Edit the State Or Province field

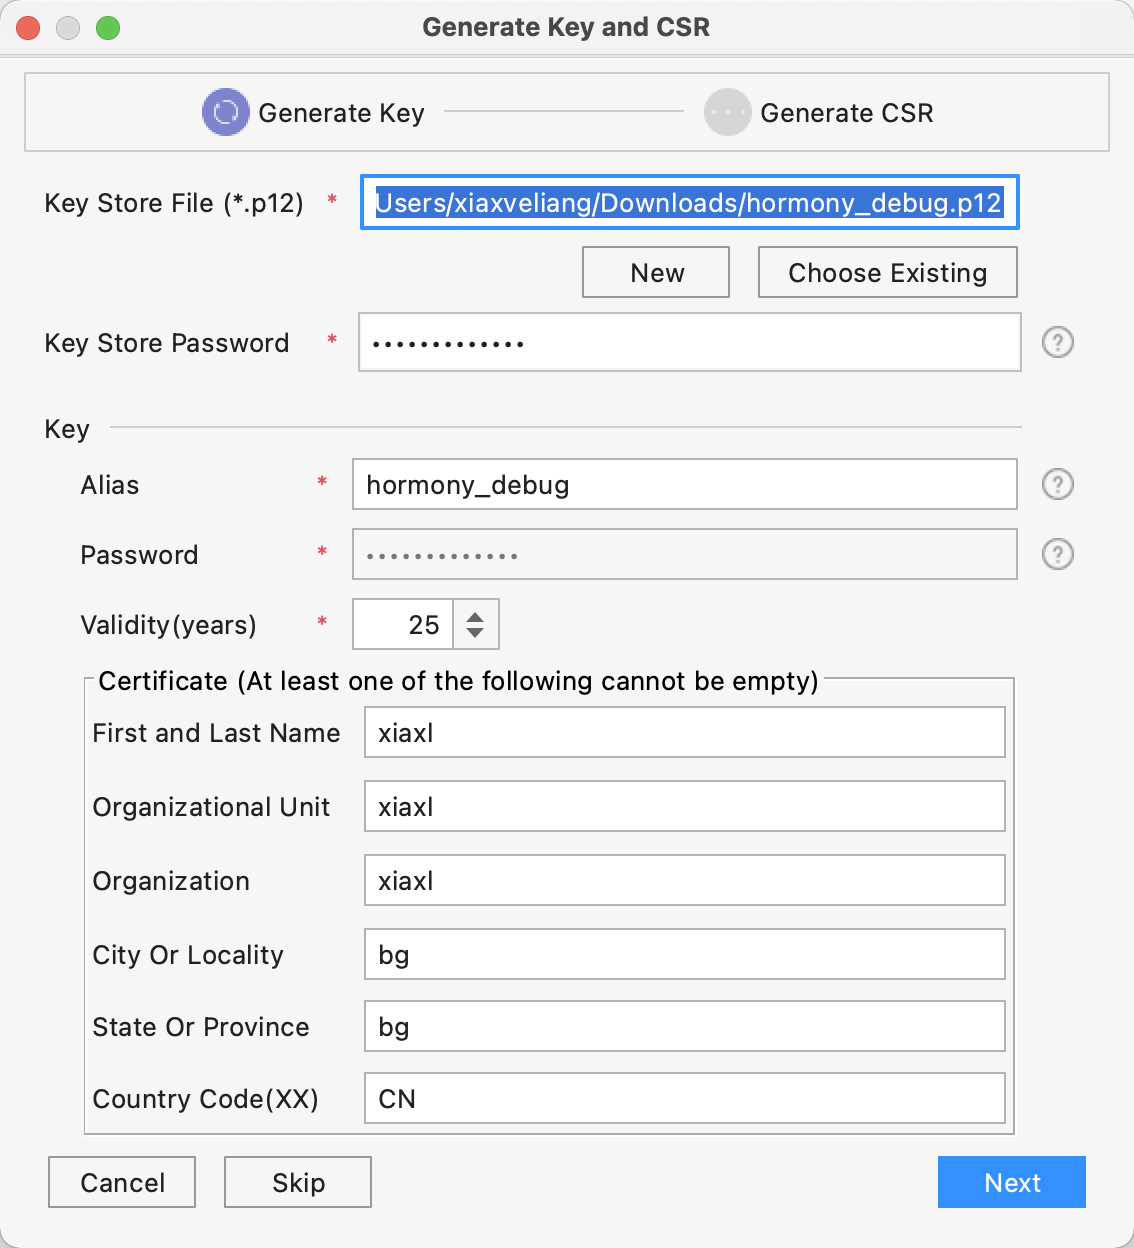(x=685, y=1026)
